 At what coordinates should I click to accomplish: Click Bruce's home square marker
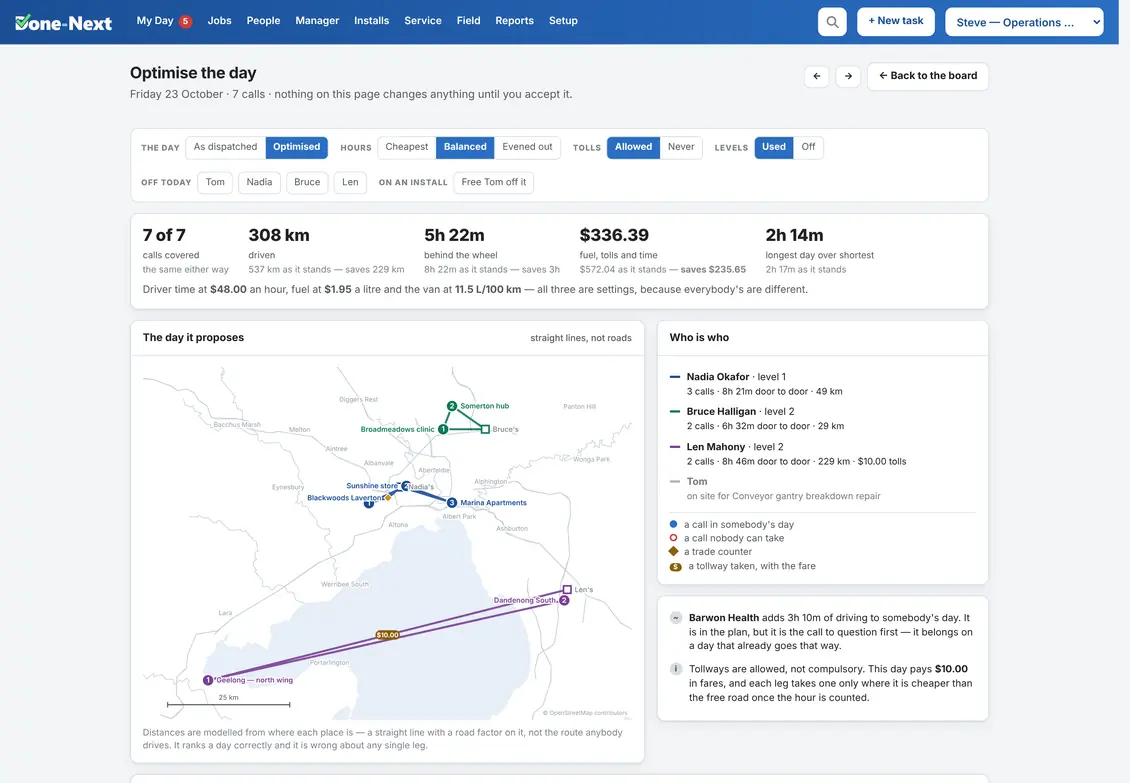coord(485,429)
